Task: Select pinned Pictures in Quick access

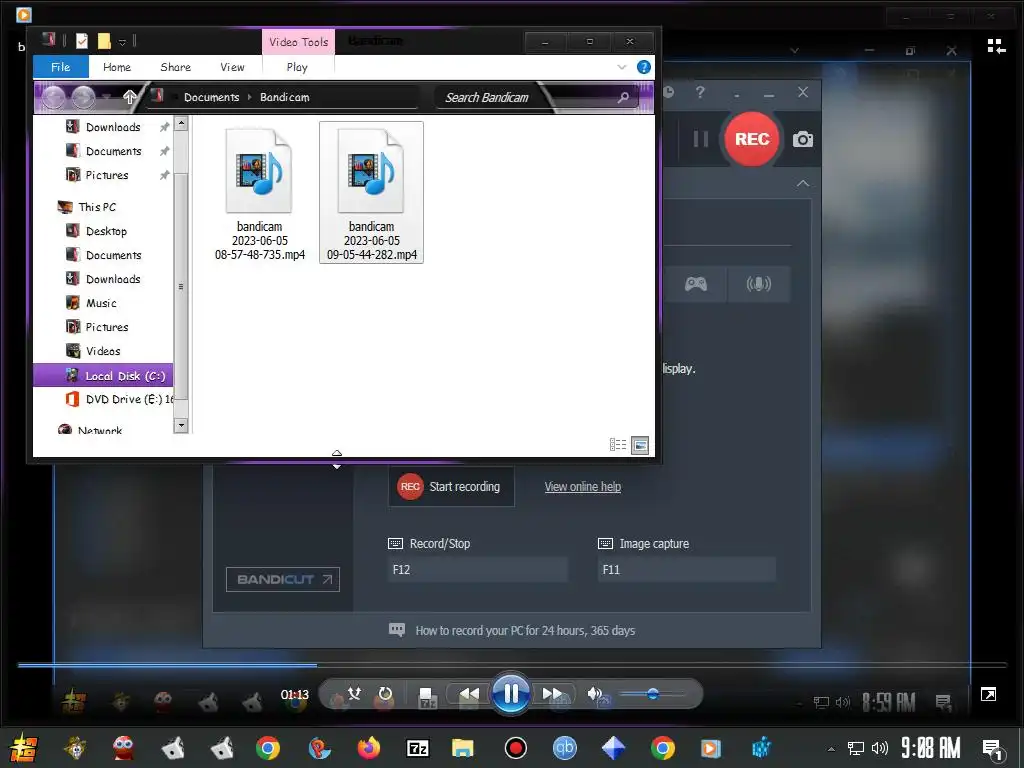Action: [106, 175]
